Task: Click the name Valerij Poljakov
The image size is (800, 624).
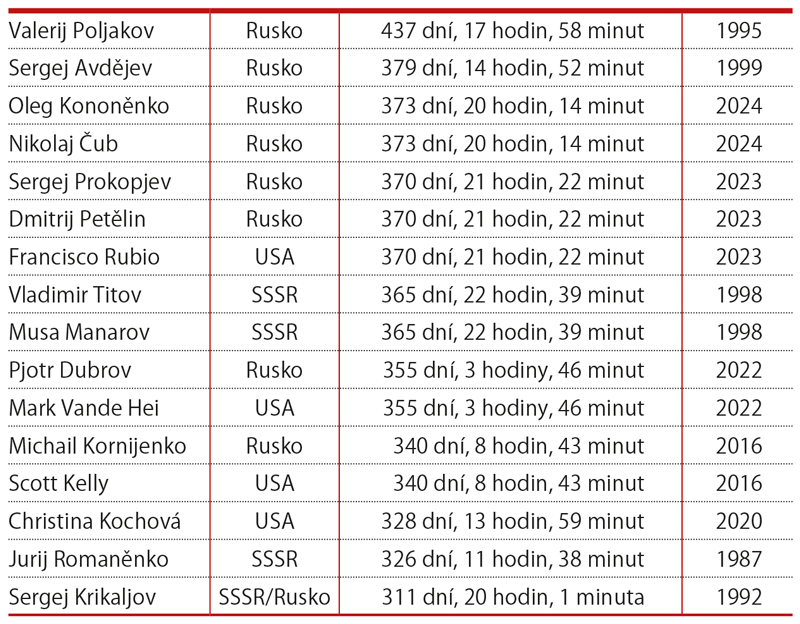Action: (75, 31)
